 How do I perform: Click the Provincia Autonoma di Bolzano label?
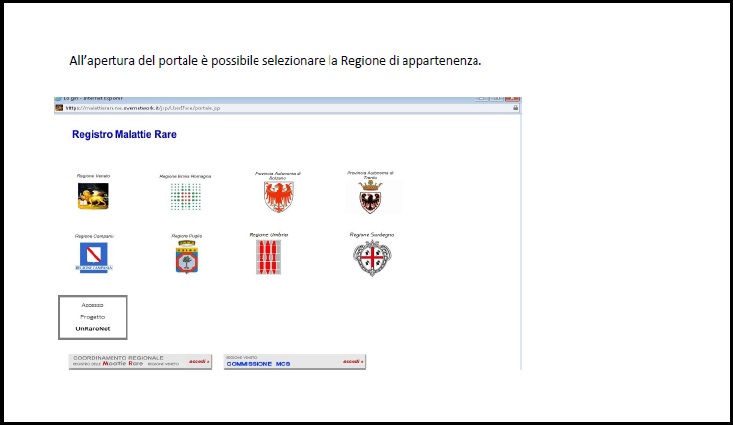pos(278,175)
